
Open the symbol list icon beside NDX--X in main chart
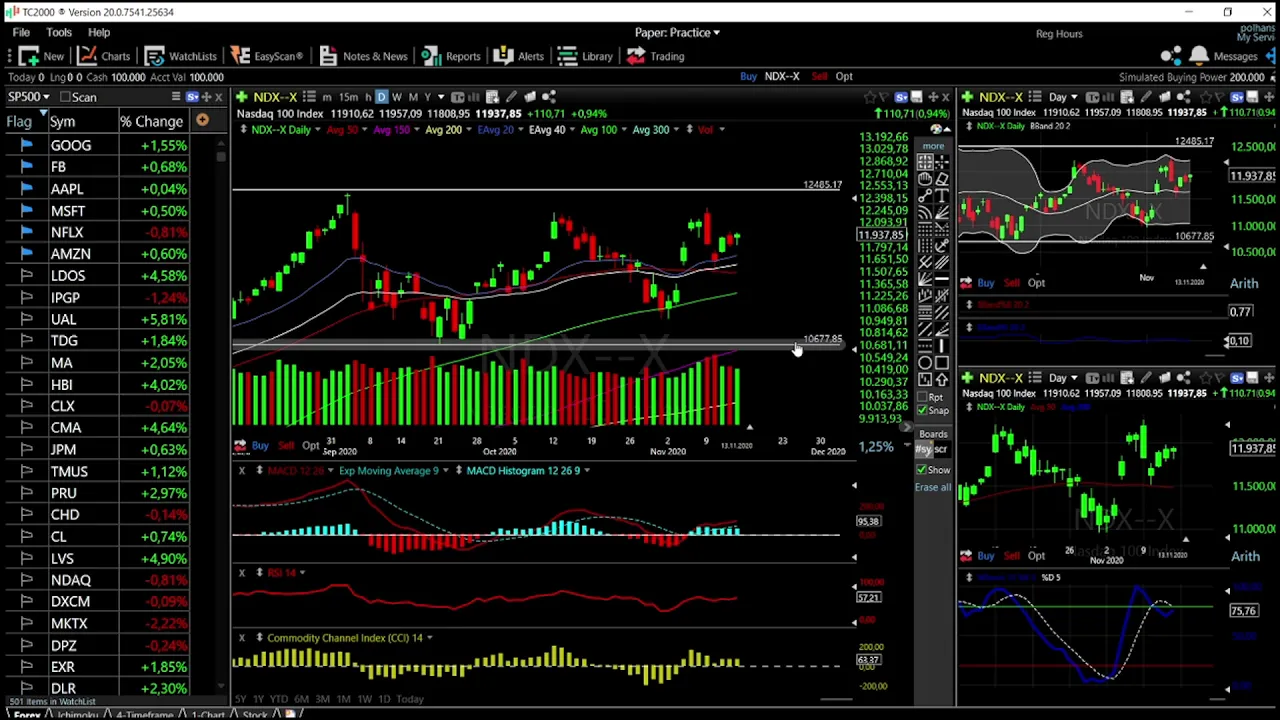(309, 97)
